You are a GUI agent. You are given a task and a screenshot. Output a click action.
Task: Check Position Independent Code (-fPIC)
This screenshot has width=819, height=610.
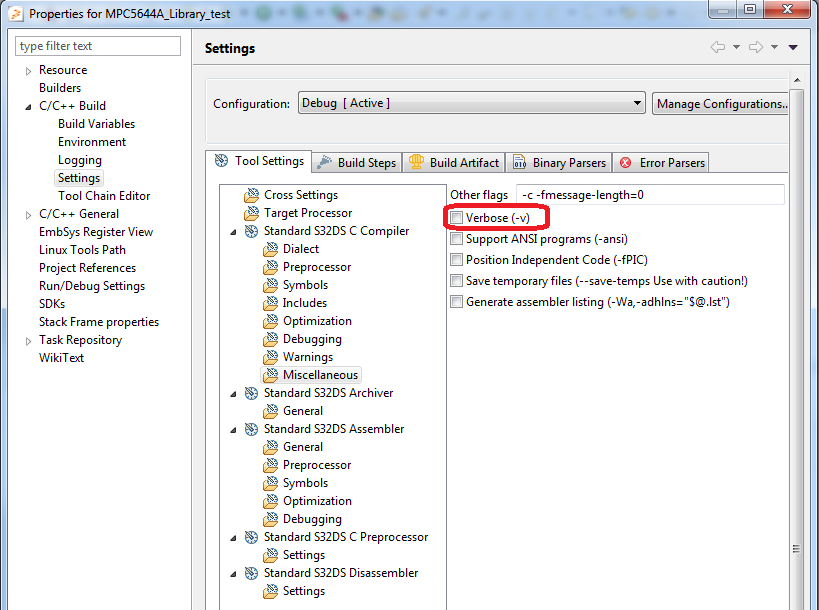pyautogui.click(x=457, y=260)
